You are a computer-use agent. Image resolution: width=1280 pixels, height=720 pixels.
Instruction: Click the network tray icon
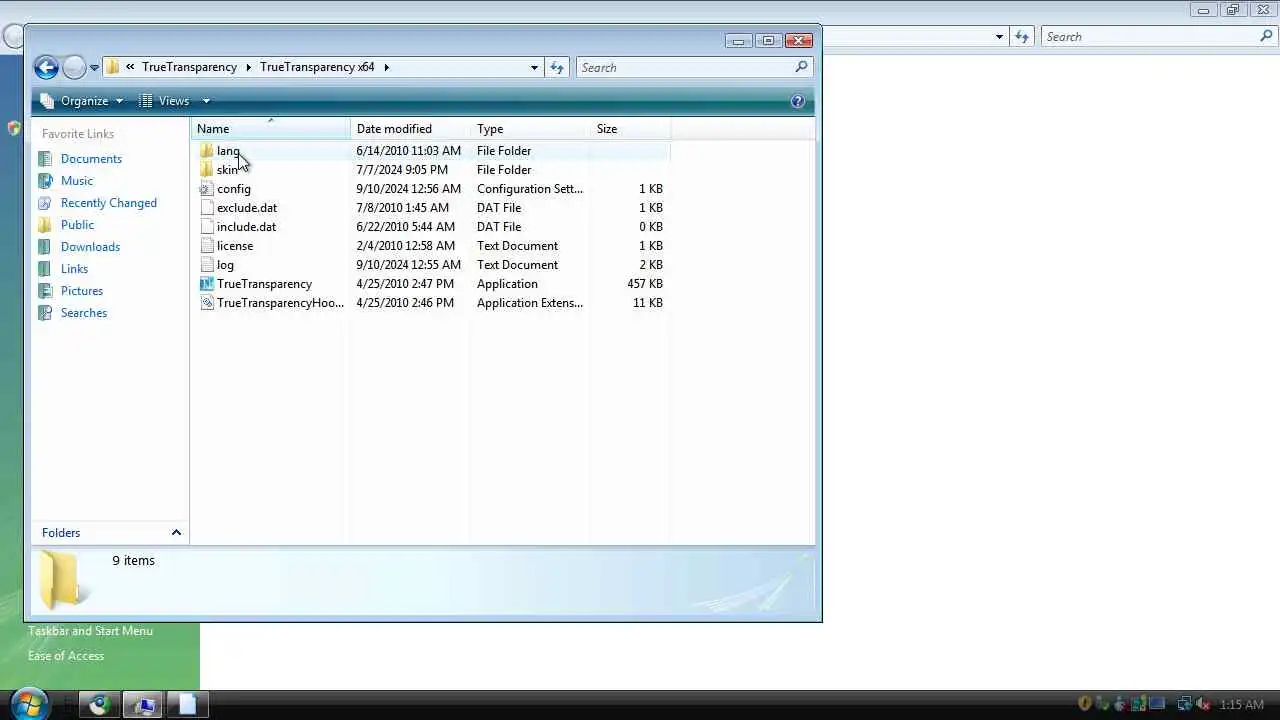click(1184, 705)
